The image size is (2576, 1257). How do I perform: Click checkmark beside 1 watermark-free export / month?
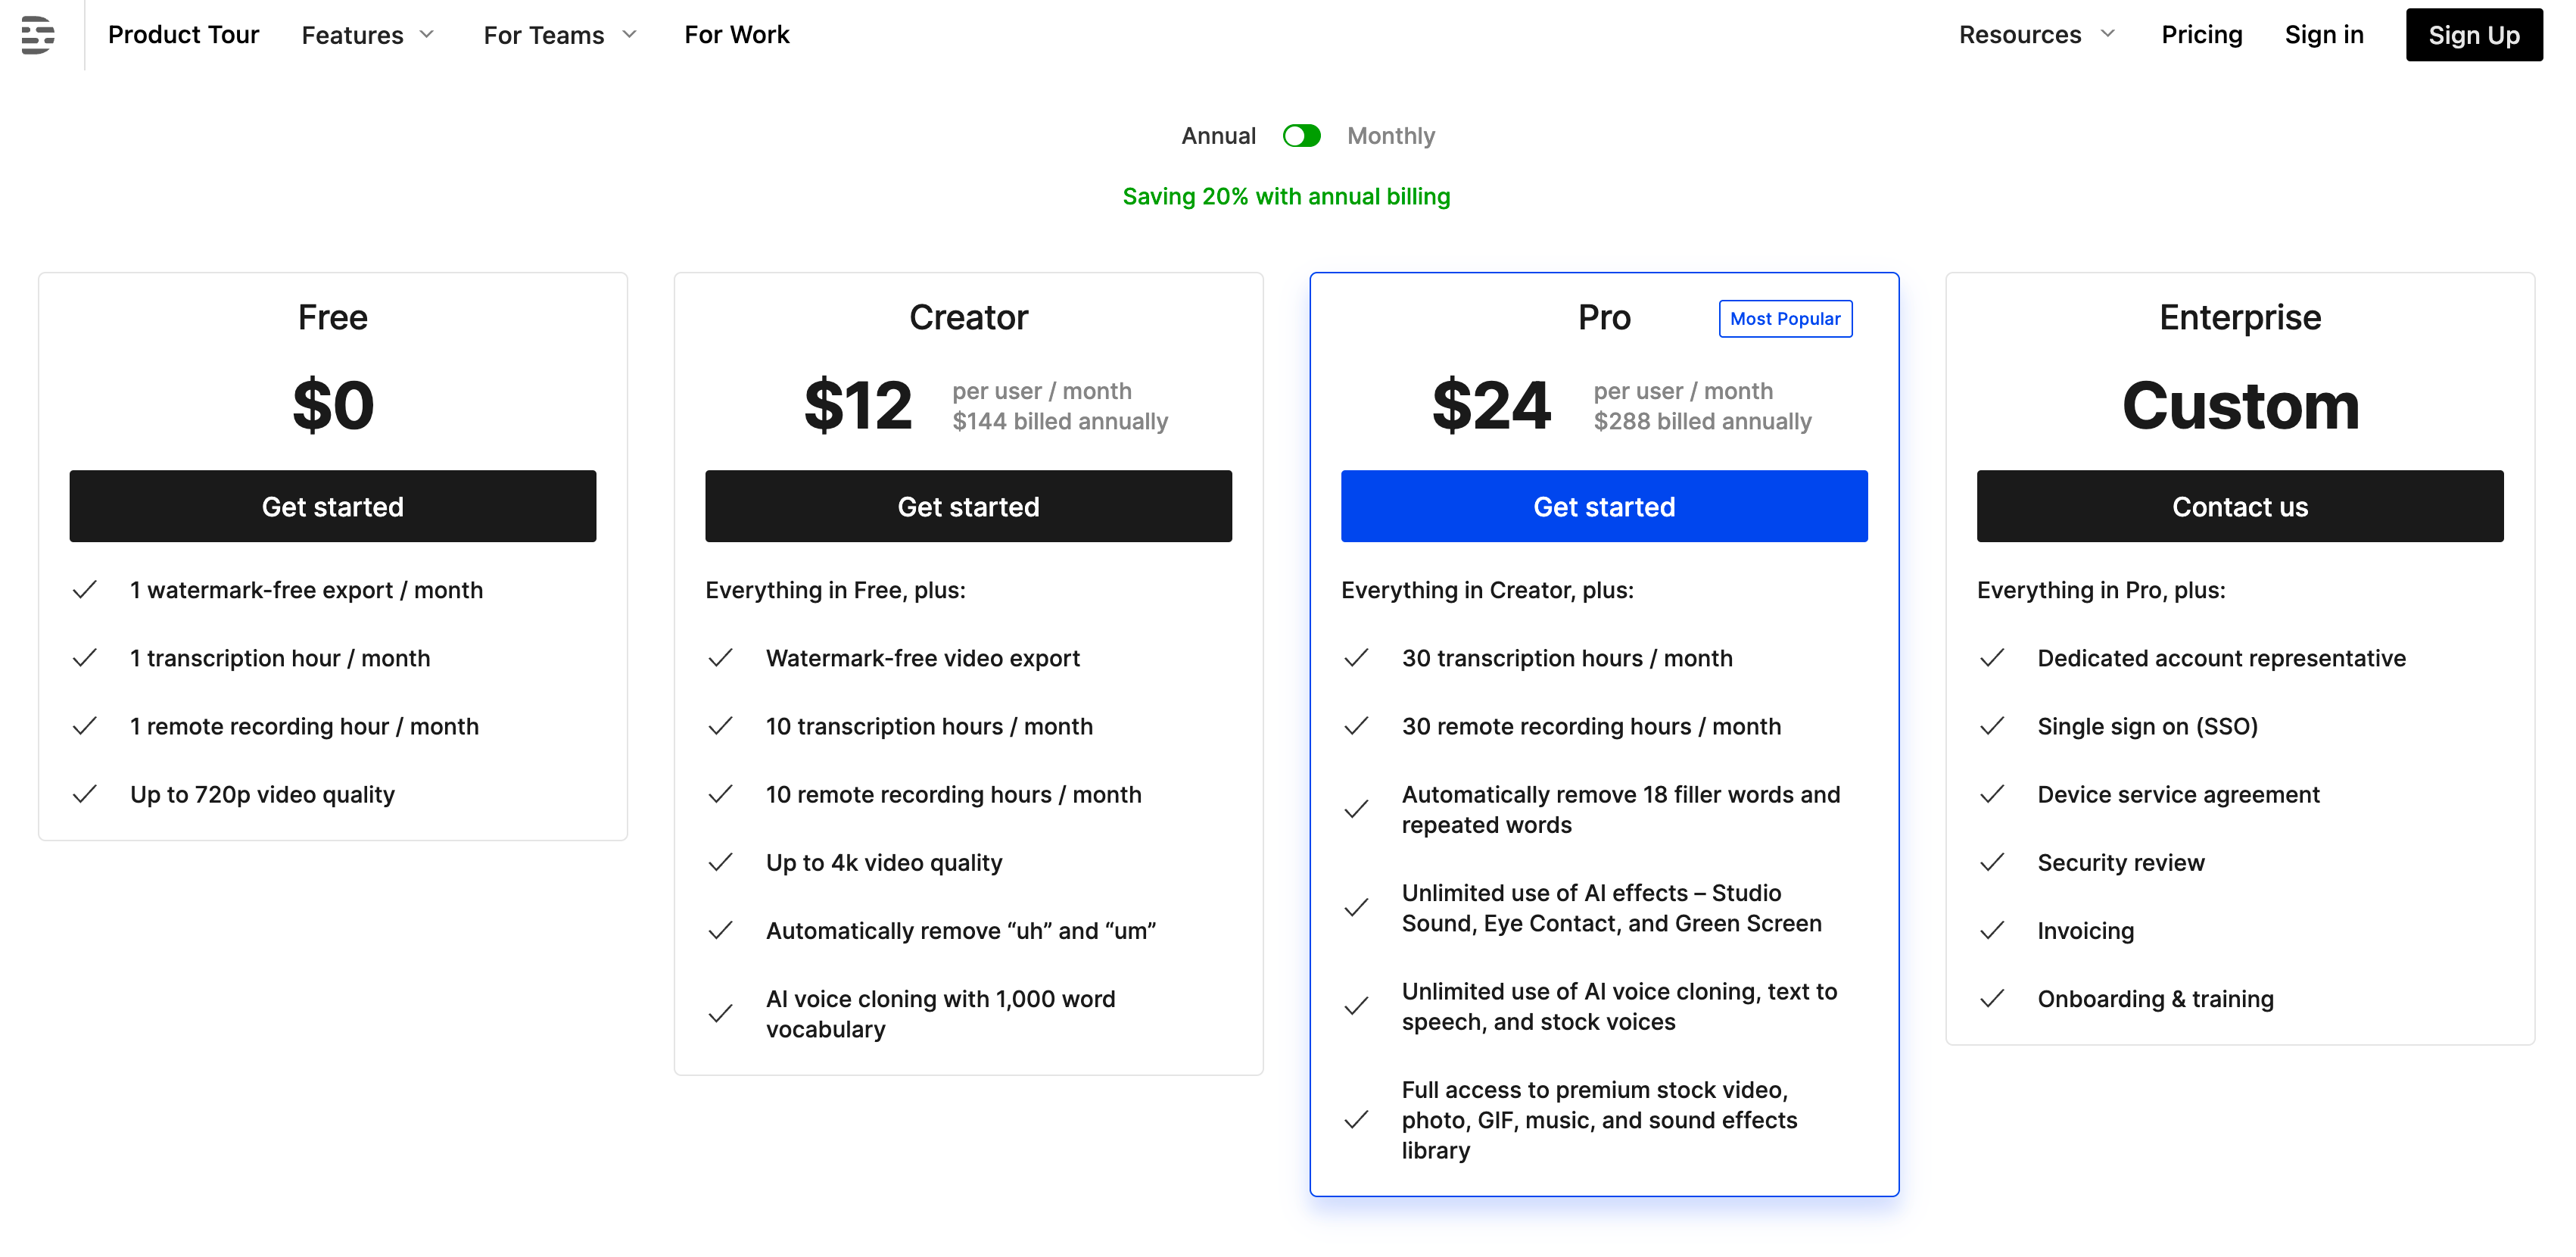click(85, 590)
